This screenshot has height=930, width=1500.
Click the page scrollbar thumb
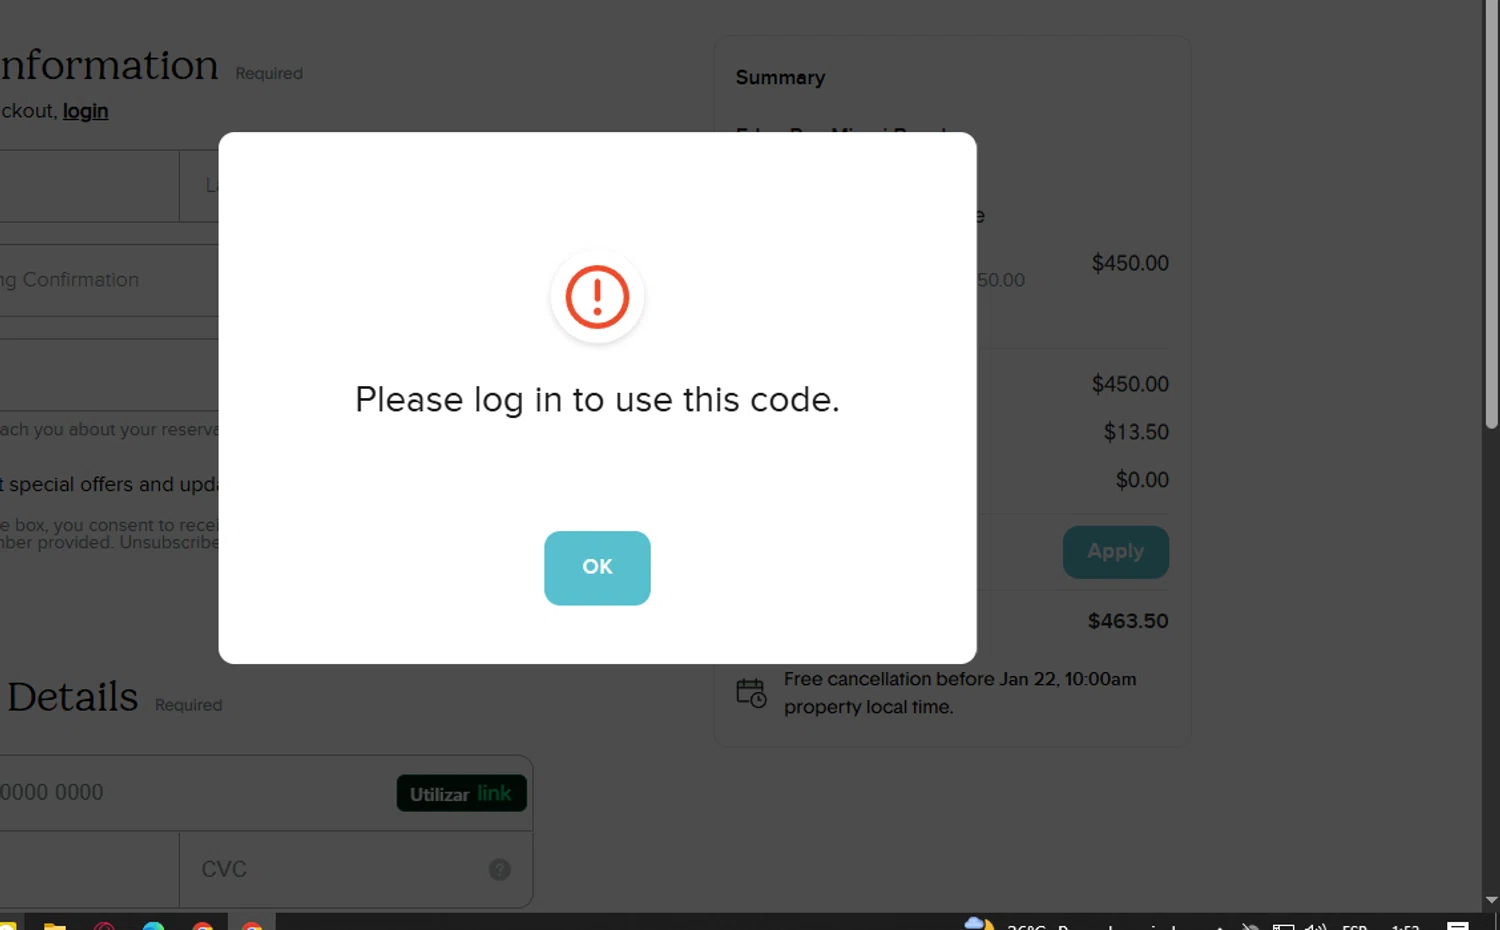pos(1491,215)
